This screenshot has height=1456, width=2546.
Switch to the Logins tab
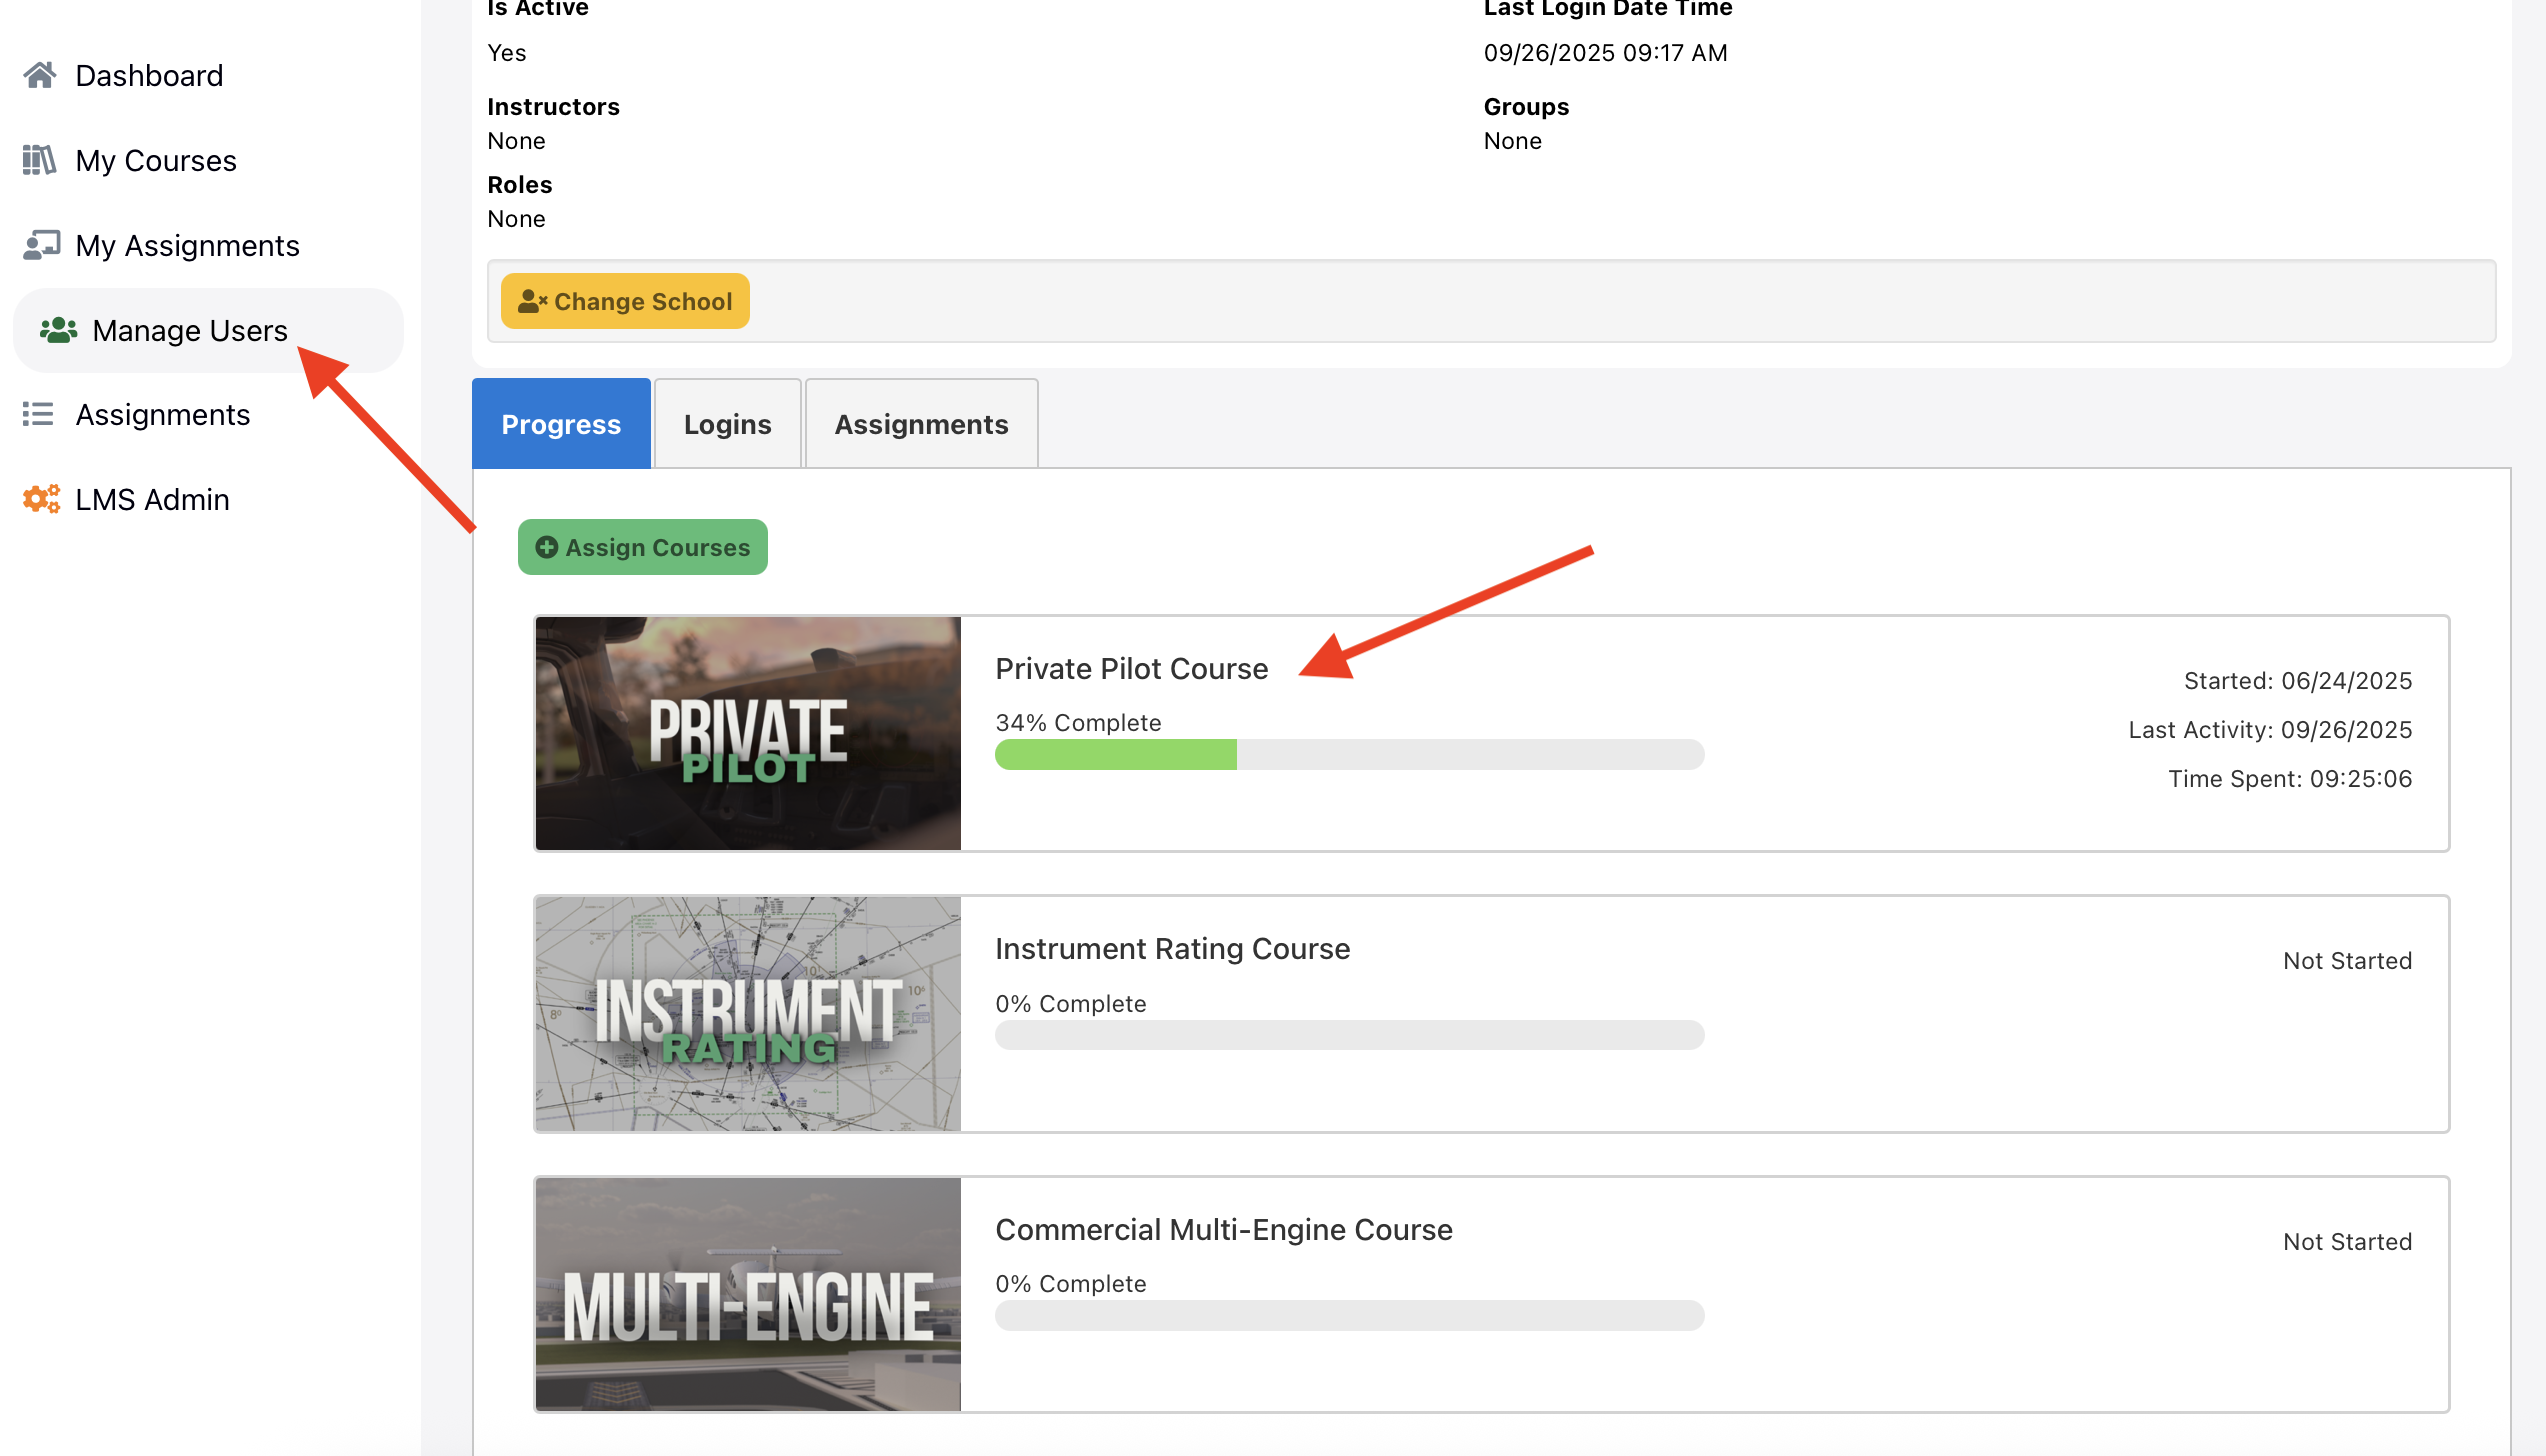[727, 424]
